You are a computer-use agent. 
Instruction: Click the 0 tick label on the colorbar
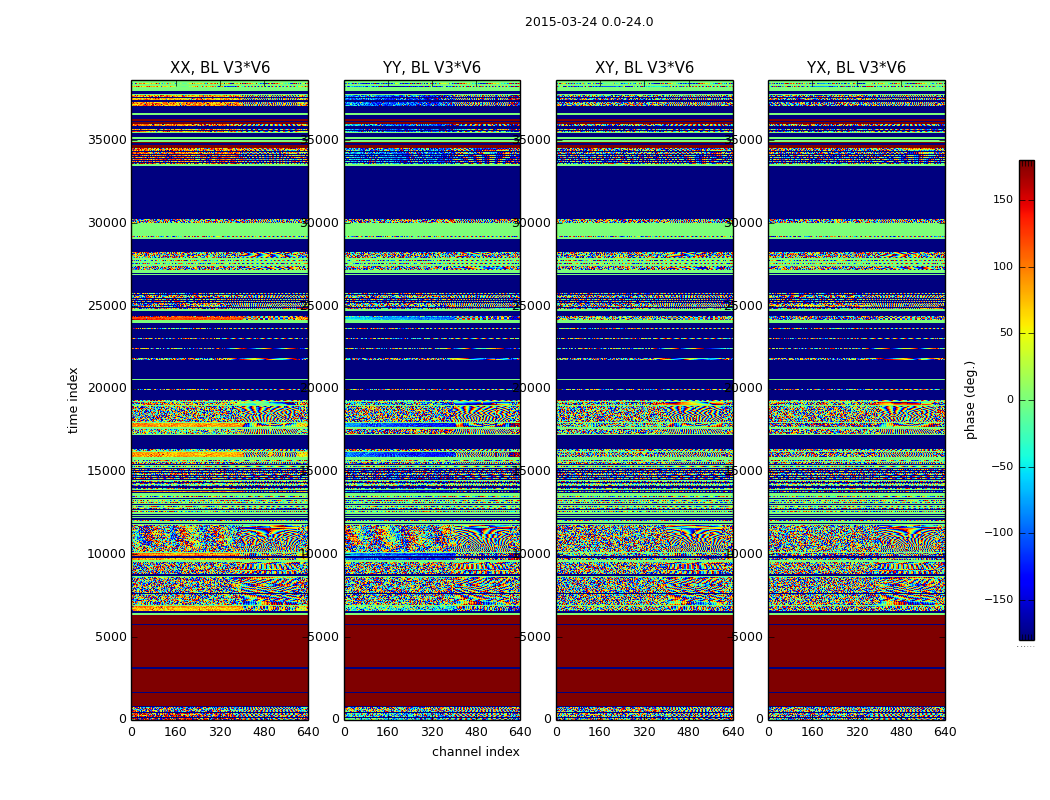click(1008, 400)
